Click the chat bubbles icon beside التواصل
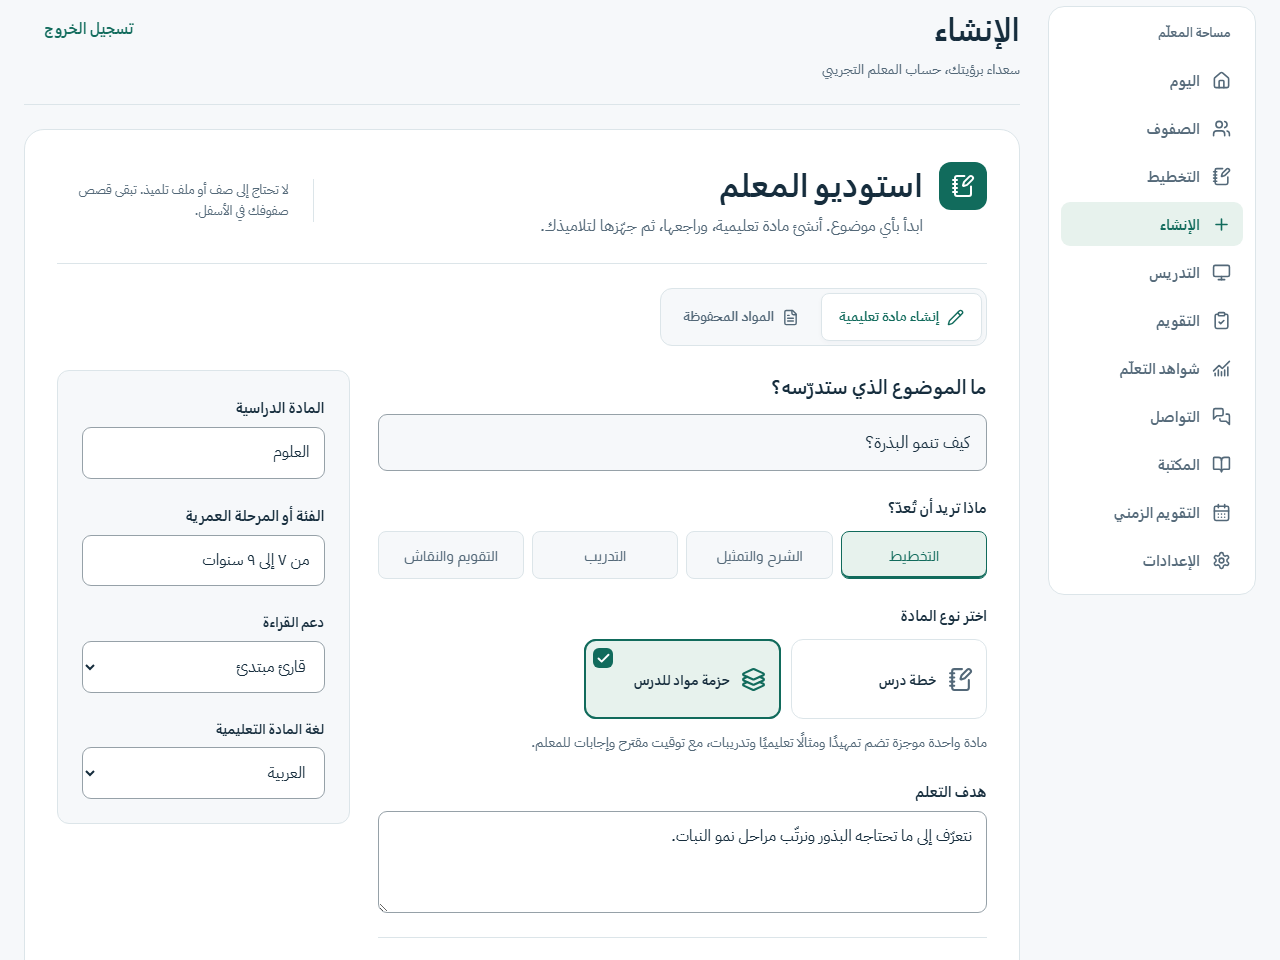This screenshot has height=960, width=1280. pos(1221,417)
